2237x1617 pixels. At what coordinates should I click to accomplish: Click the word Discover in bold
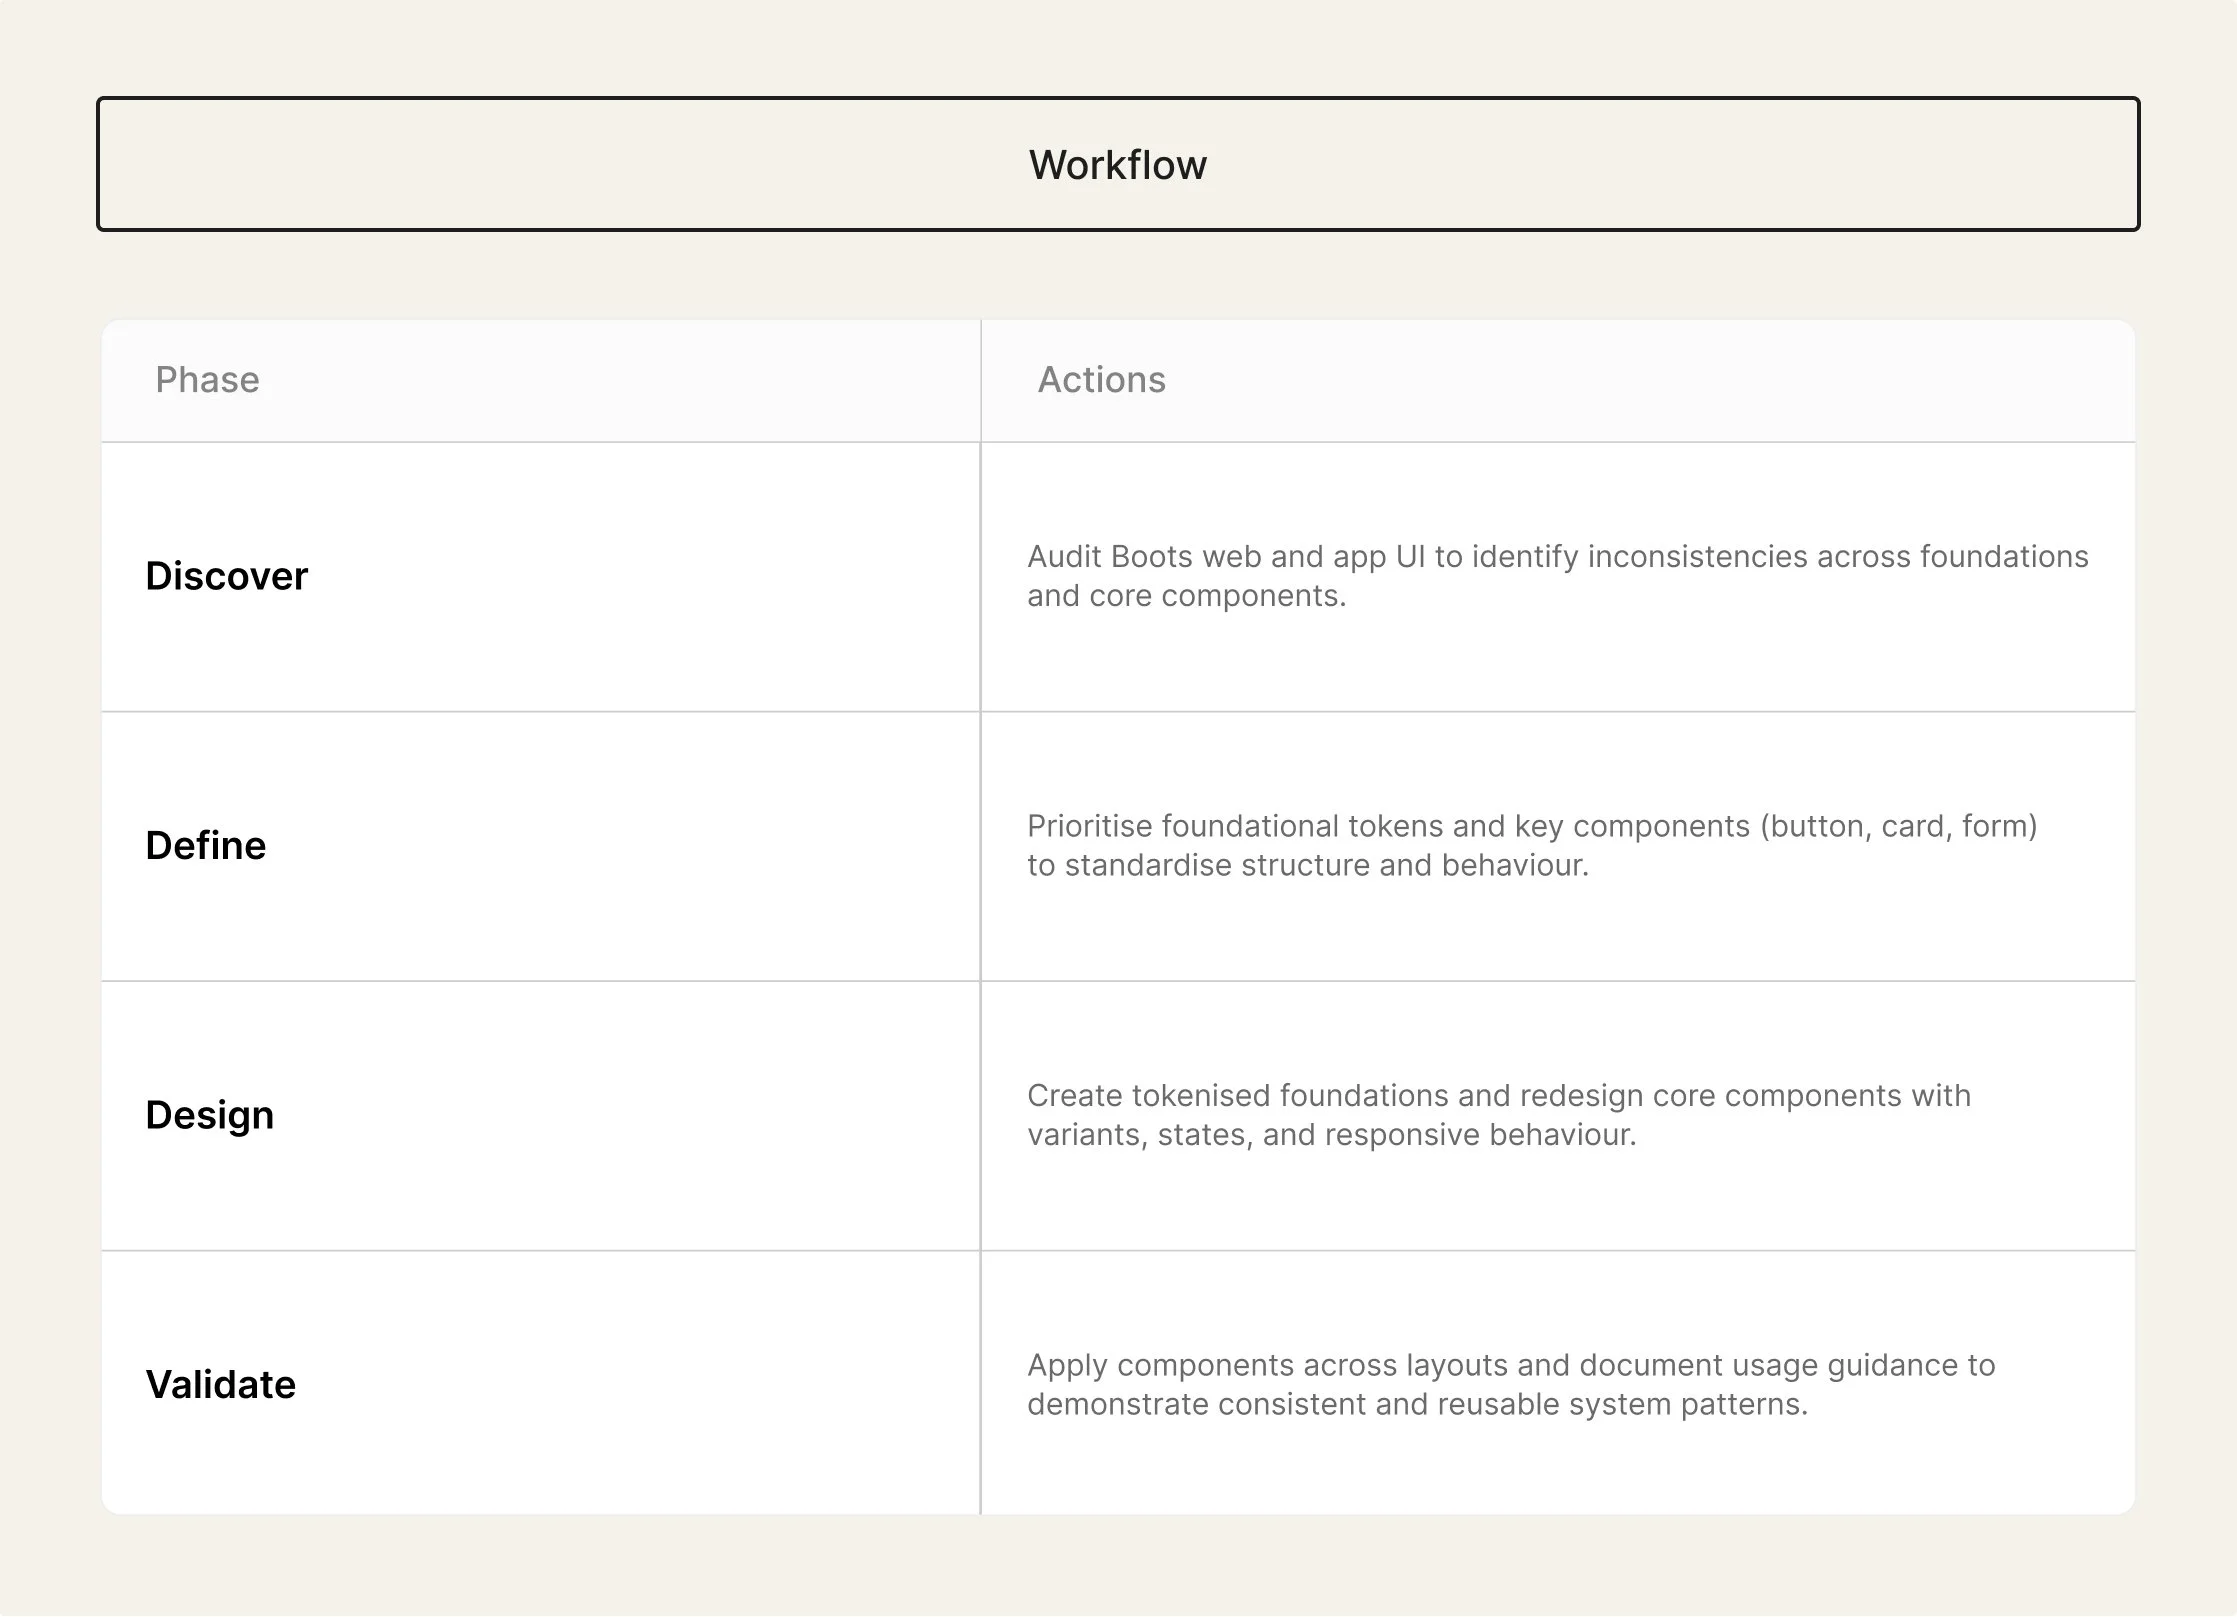tap(227, 577)
